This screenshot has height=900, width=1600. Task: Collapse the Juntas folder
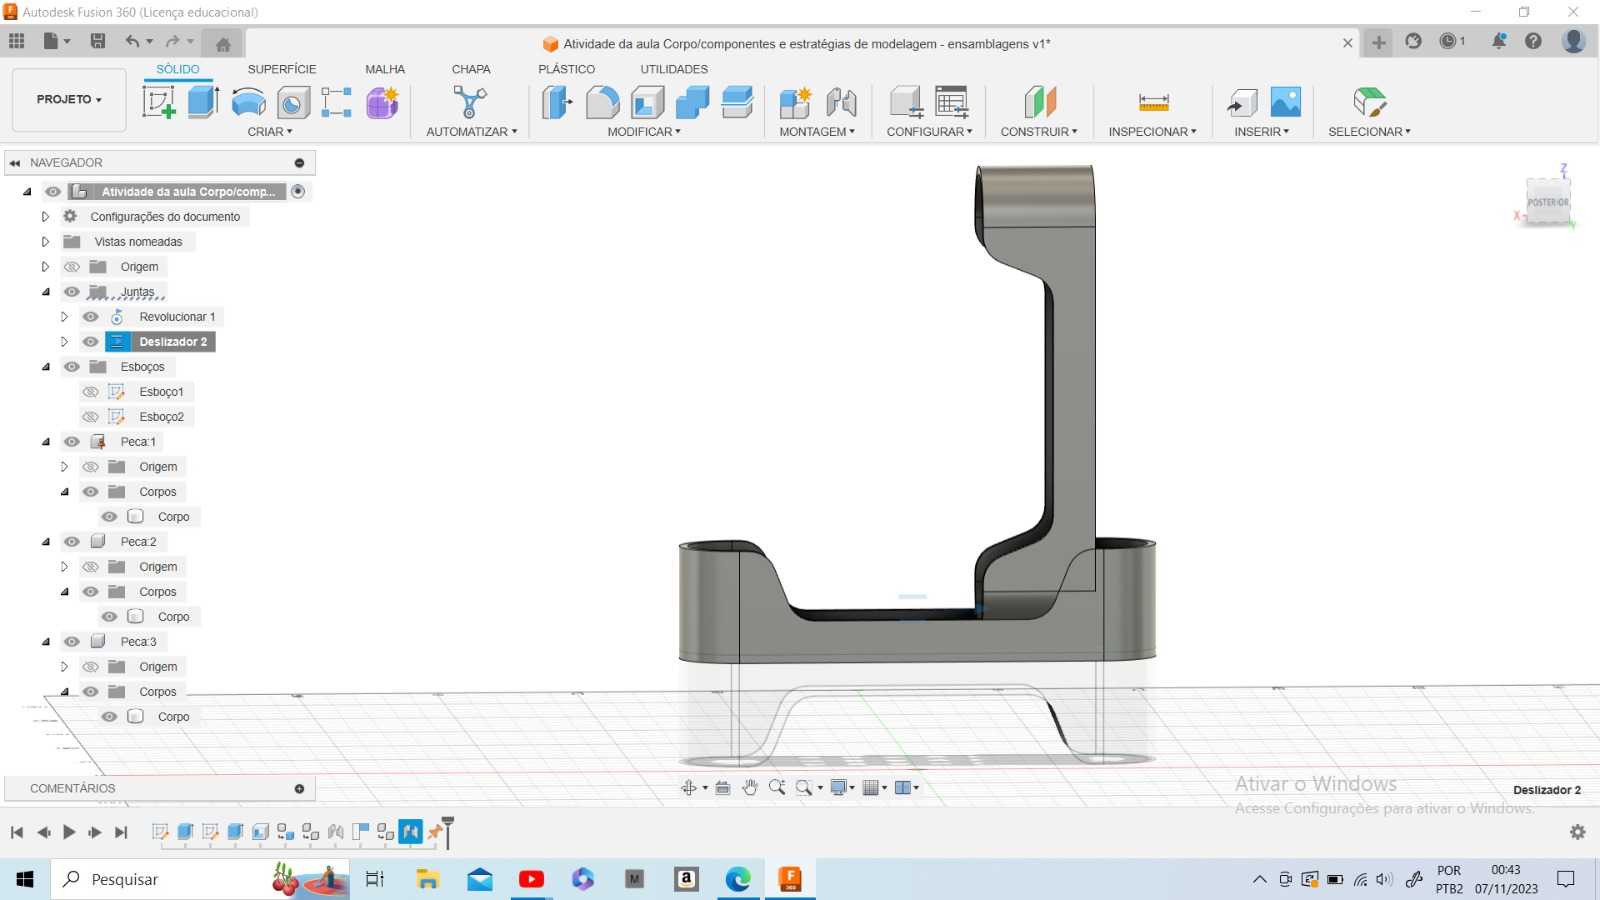pos(46,292)
